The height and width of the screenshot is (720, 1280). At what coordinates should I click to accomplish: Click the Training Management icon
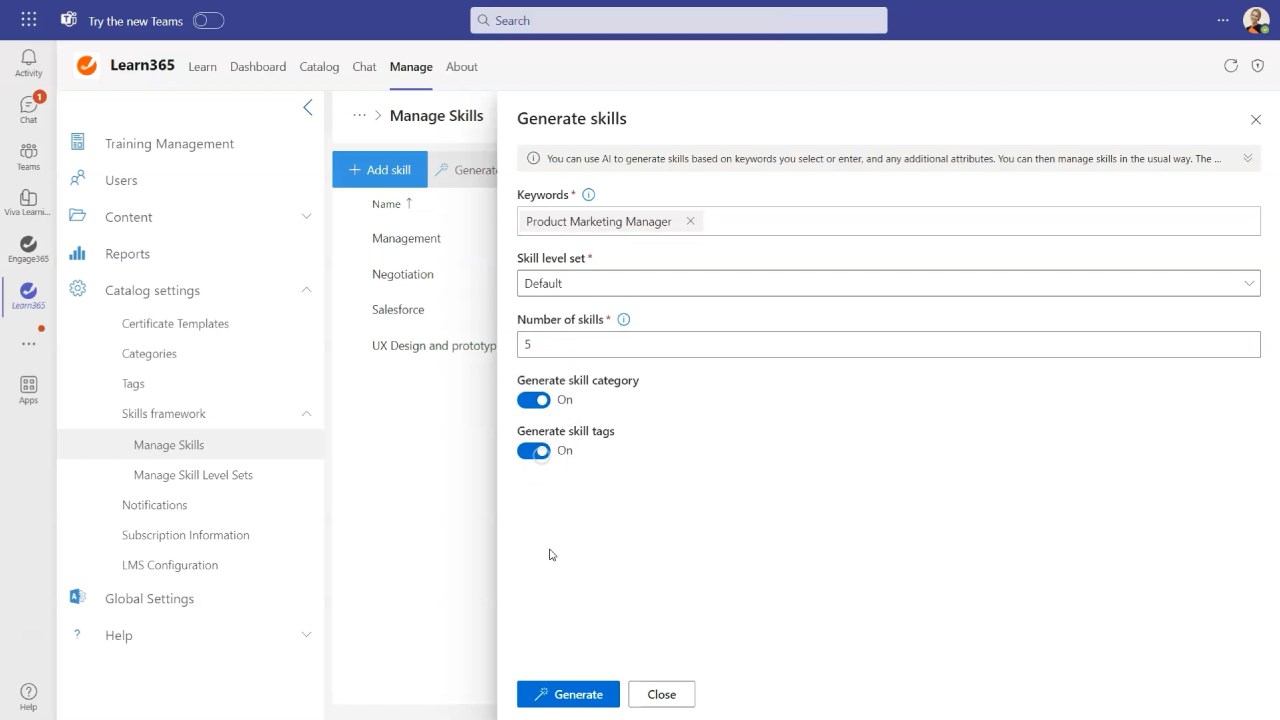point(78,143)
